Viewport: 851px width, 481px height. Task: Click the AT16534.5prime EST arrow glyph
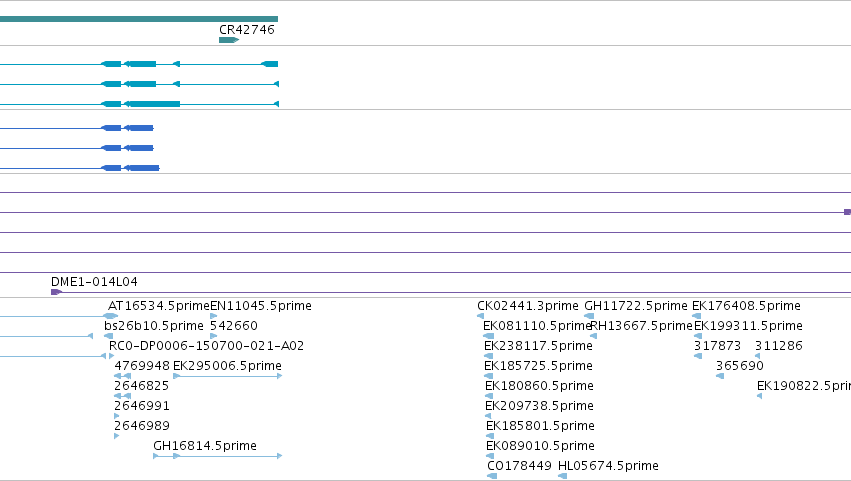tap(111, 316)
